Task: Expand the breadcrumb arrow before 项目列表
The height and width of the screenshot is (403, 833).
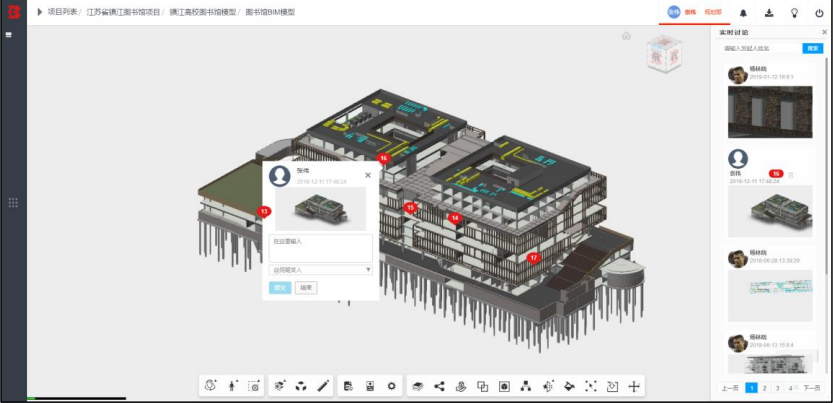Action: click(x=40, y=12)
